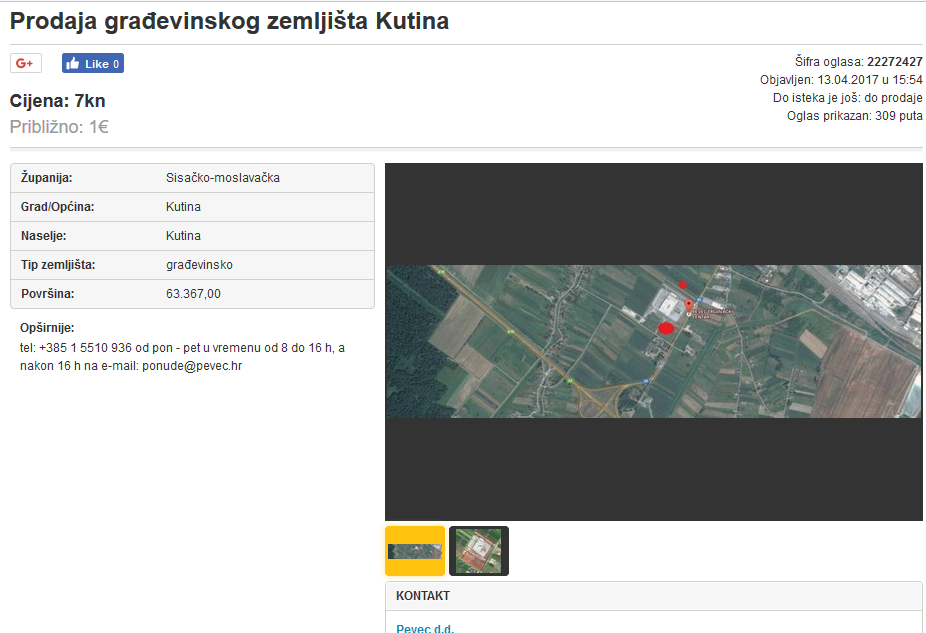Click the Oglas prikazan 309 puta counter
The width and height of the screenshot is (926, 633).
point(854,116)
